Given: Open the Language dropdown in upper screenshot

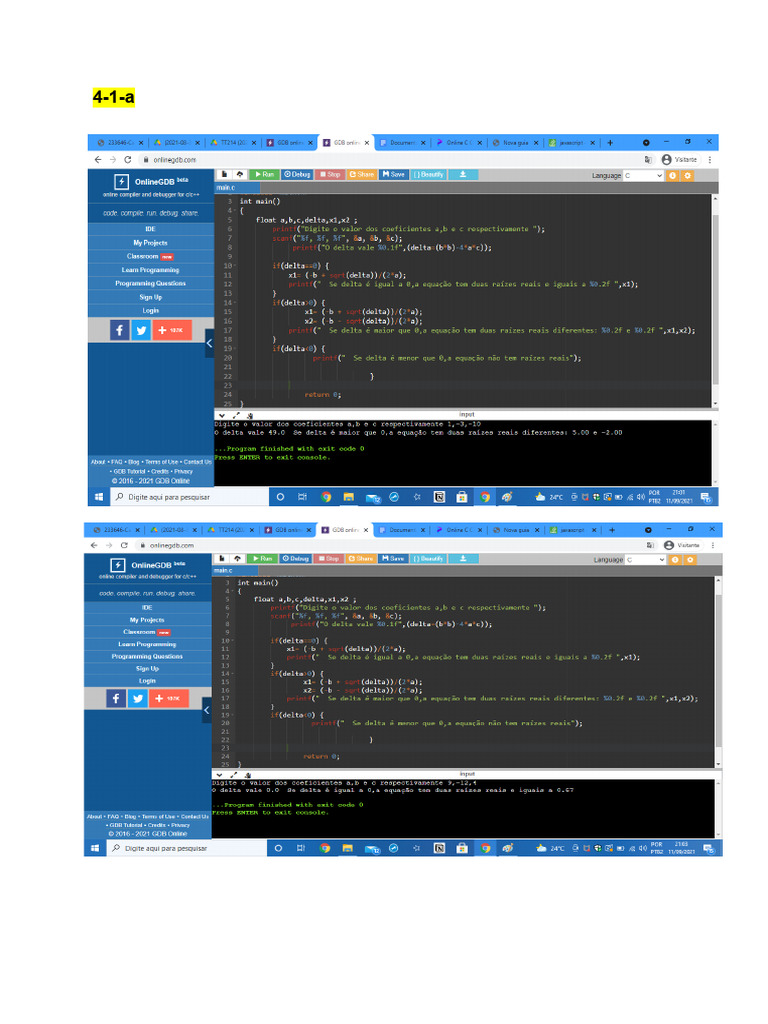Looking at the screenshot, I should 643,175.
